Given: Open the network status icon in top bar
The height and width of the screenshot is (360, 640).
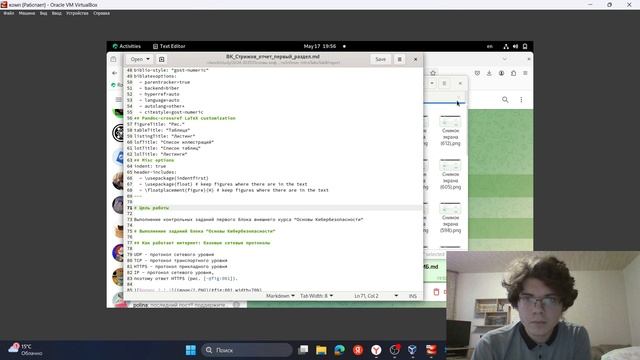Looking at the screenshot, I should click(506, 47).
